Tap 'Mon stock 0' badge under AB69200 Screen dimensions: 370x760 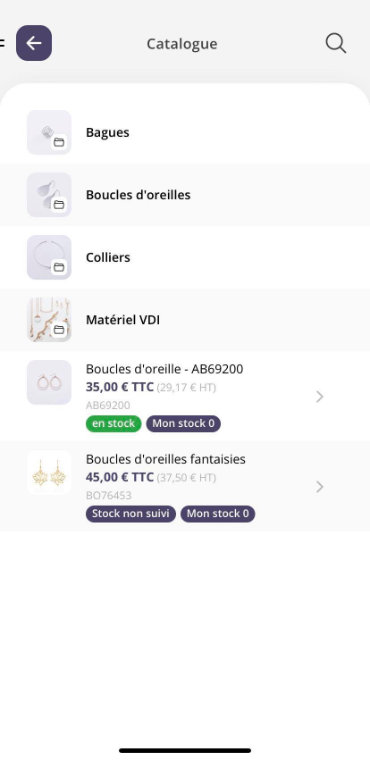tap(183, 424)
